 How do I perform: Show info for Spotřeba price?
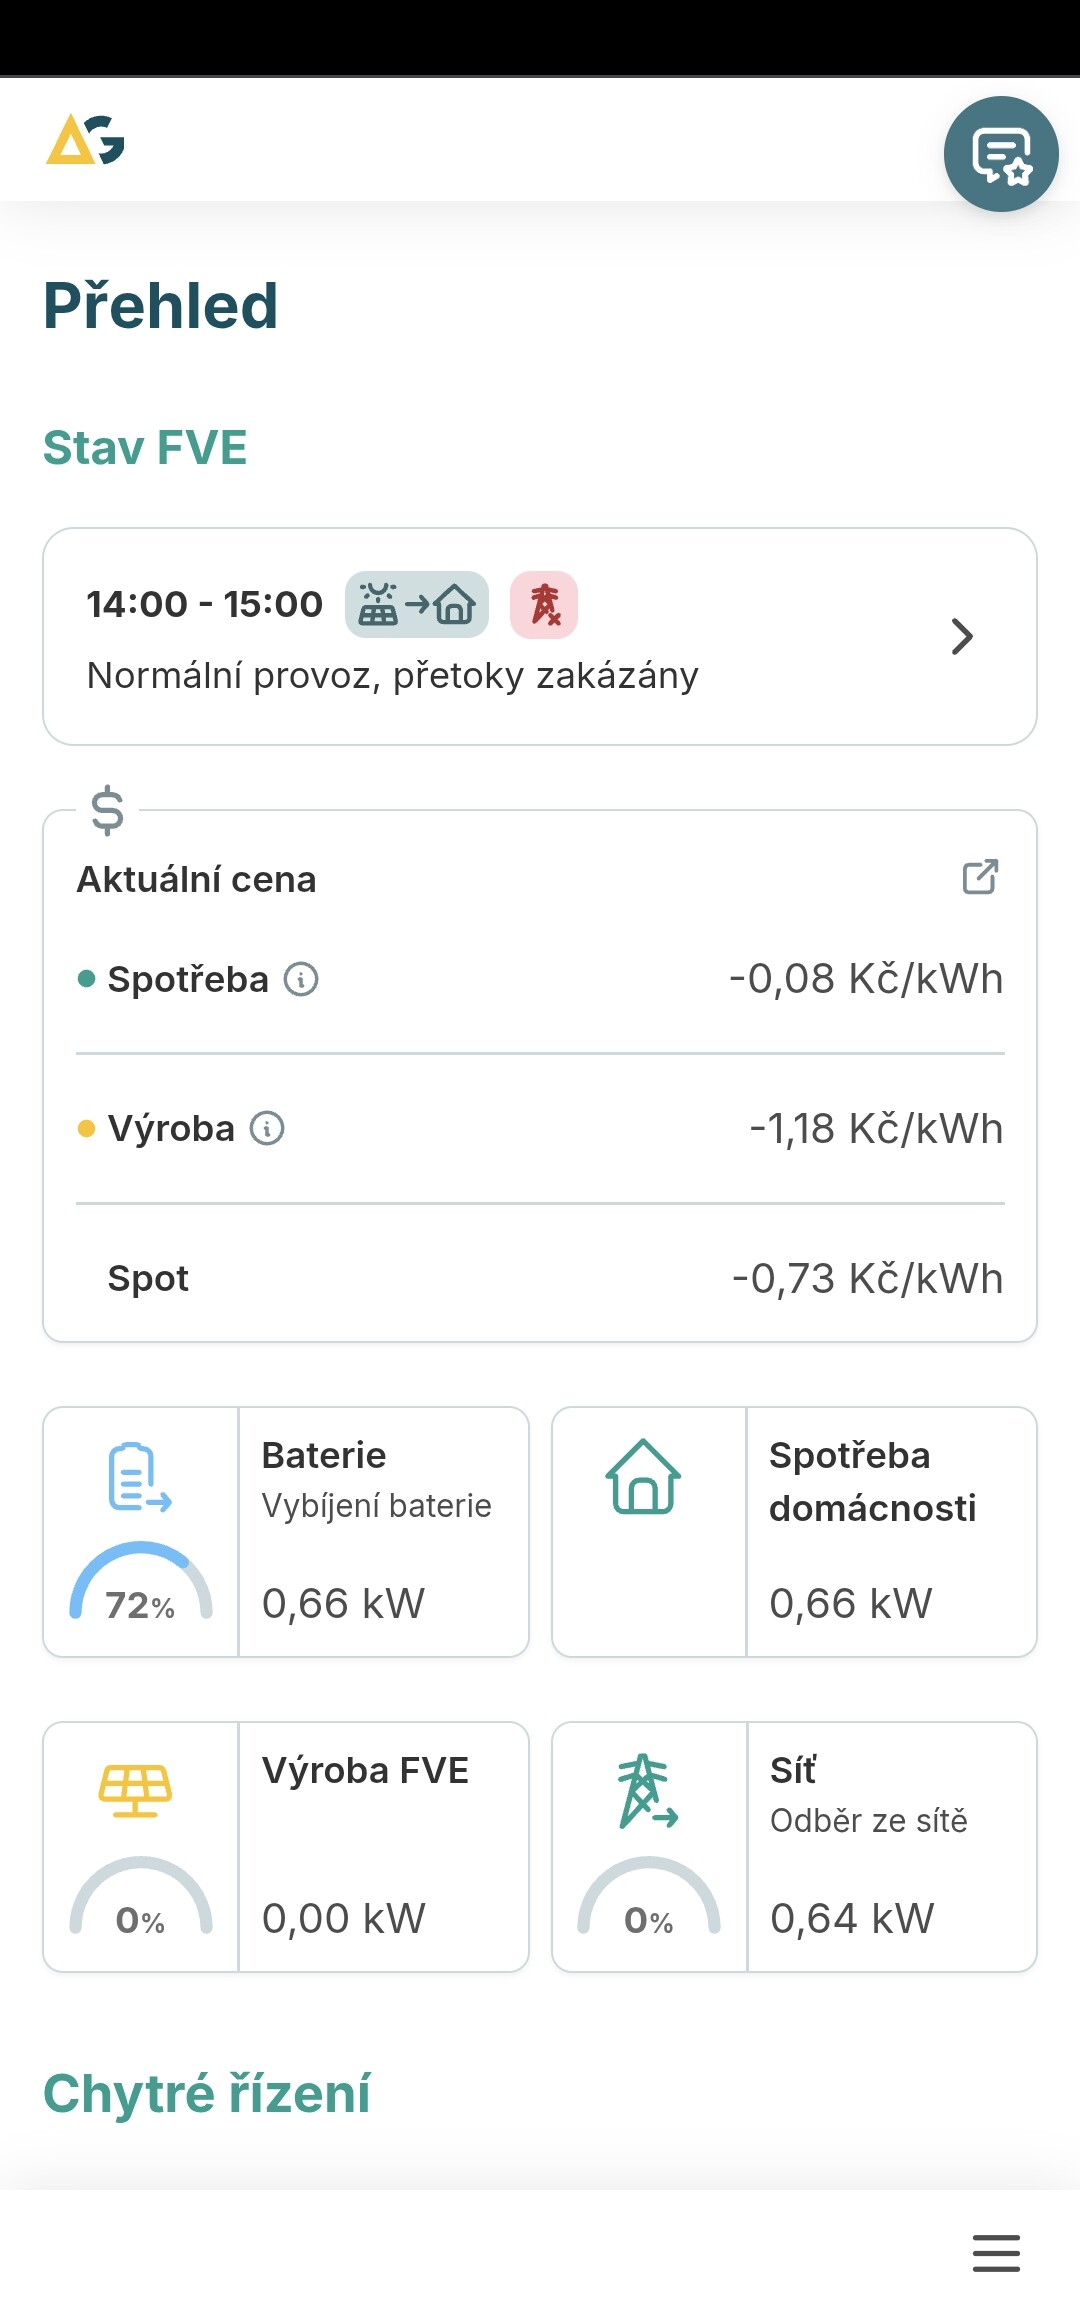pyautogui.click(x=301, y=979)
